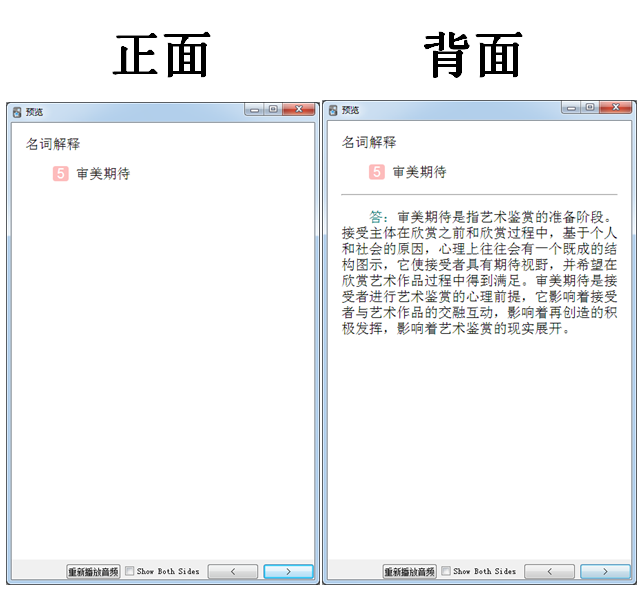This screenshot has height=590, width=643.
Task: Go to previous card in the left 正面 window
Action: (x=233, y=571)
